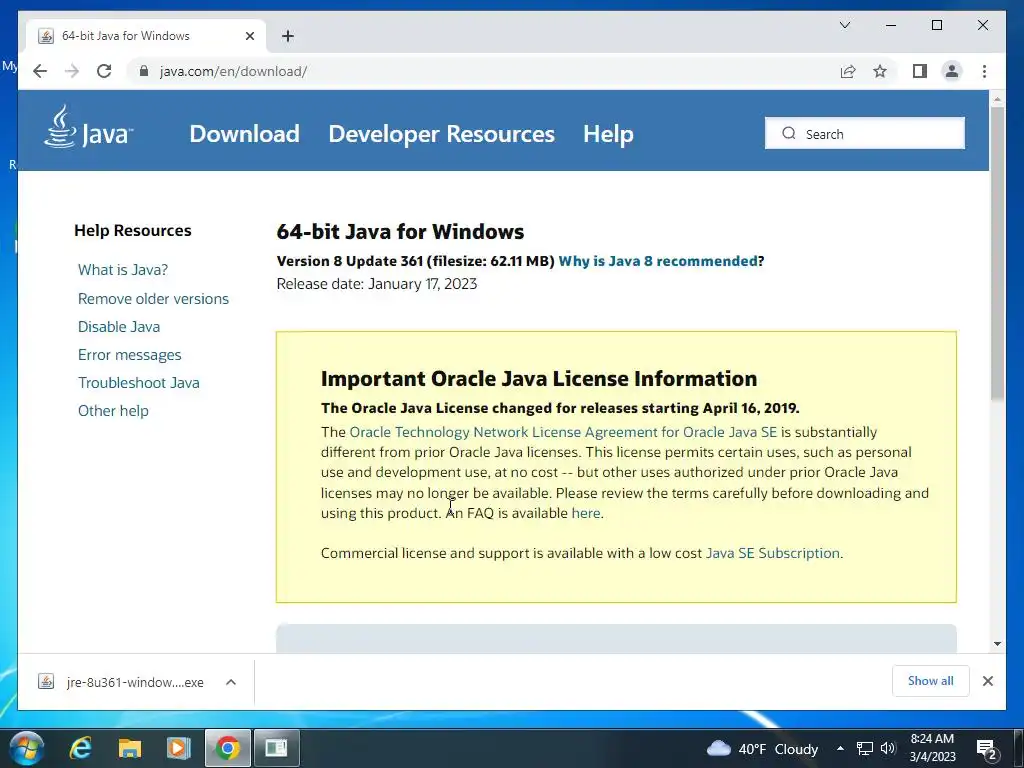Open 'Error messages' help link
Screen dimensions: 1024x768
[x=129, y=355]
